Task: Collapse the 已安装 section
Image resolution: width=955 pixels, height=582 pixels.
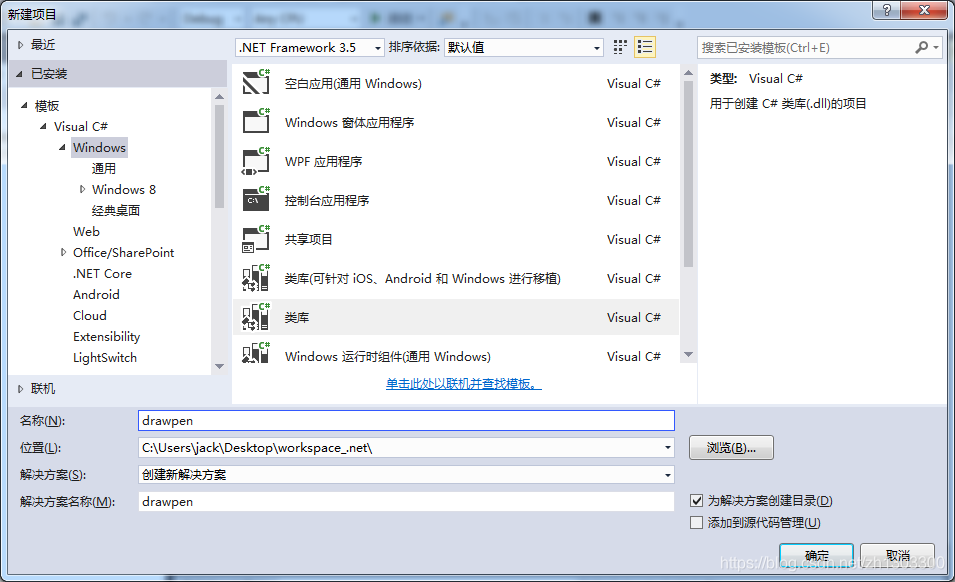Action: pyautogui.click(x=20, y=74)
